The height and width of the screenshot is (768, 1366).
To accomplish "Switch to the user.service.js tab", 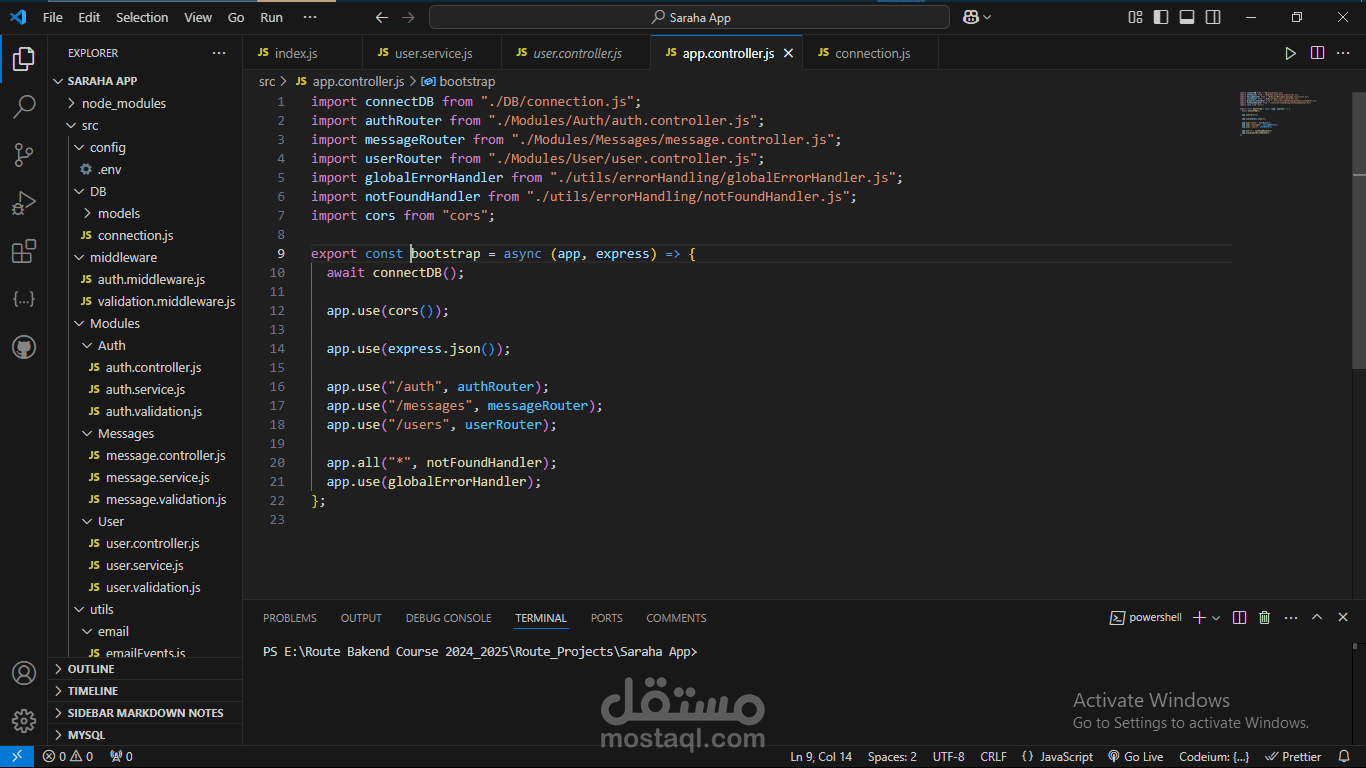I will [x=433, y=53].
